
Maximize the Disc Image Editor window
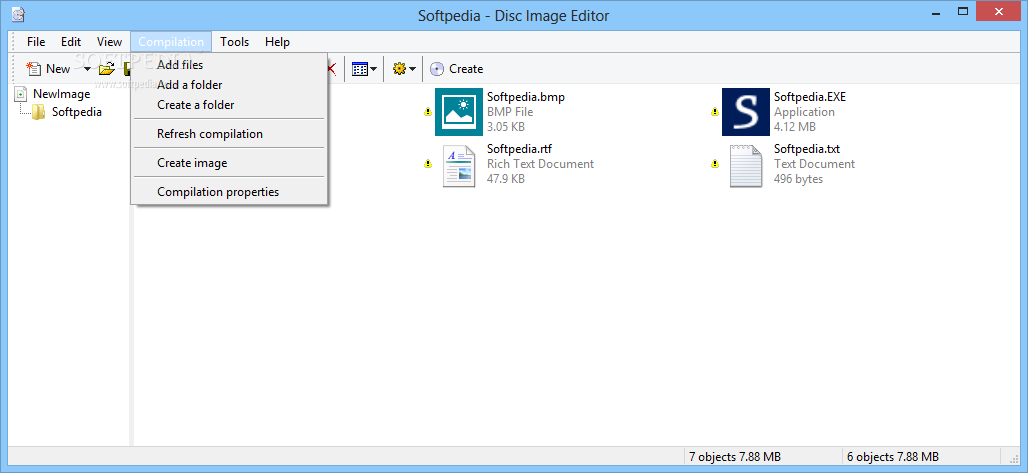[x=963, y=10]
